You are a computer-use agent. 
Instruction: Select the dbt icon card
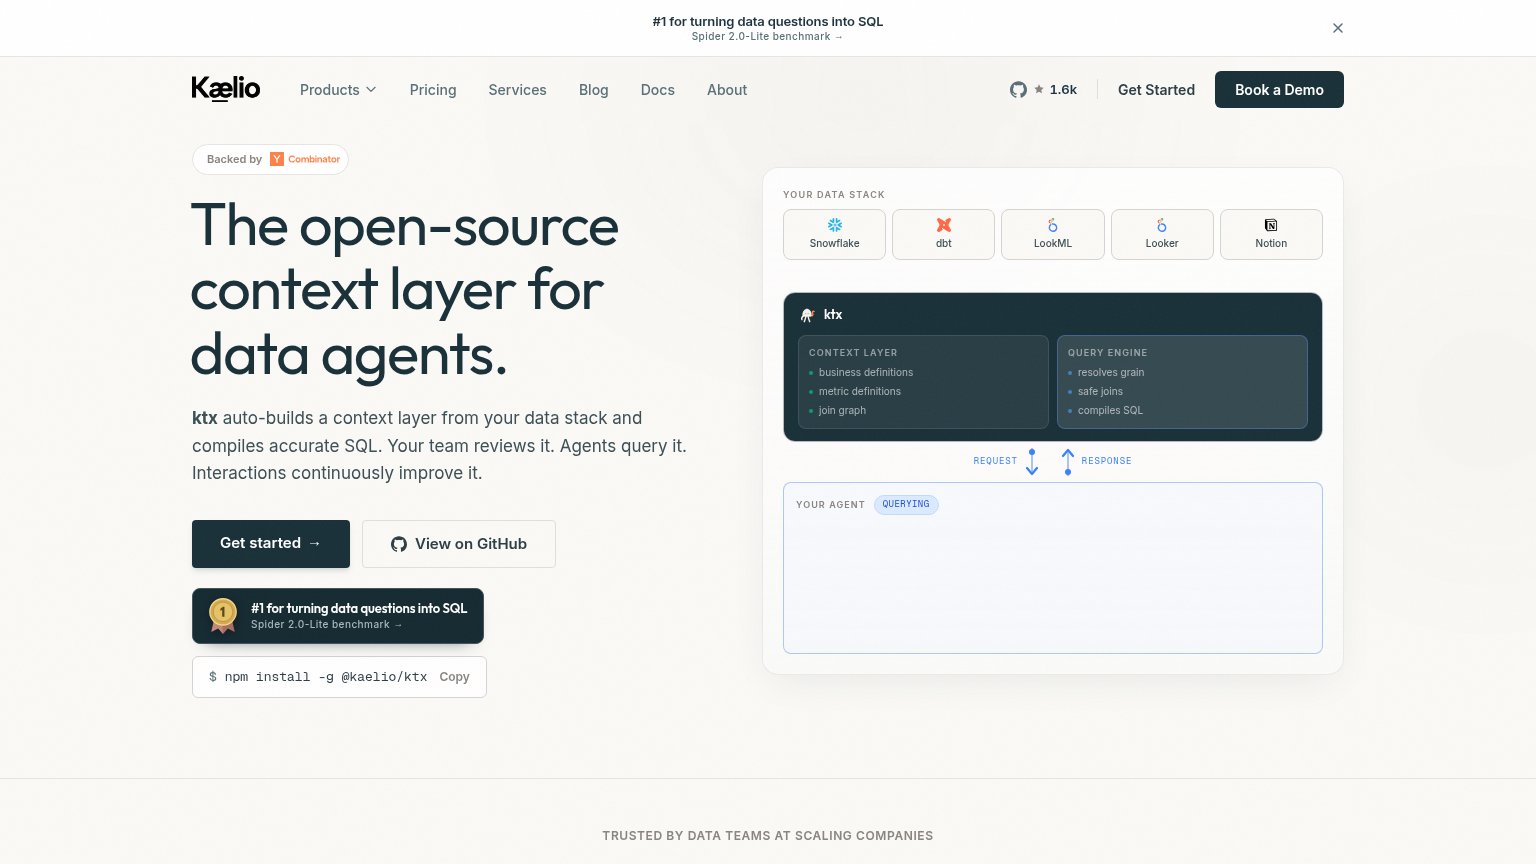[943, 234]
